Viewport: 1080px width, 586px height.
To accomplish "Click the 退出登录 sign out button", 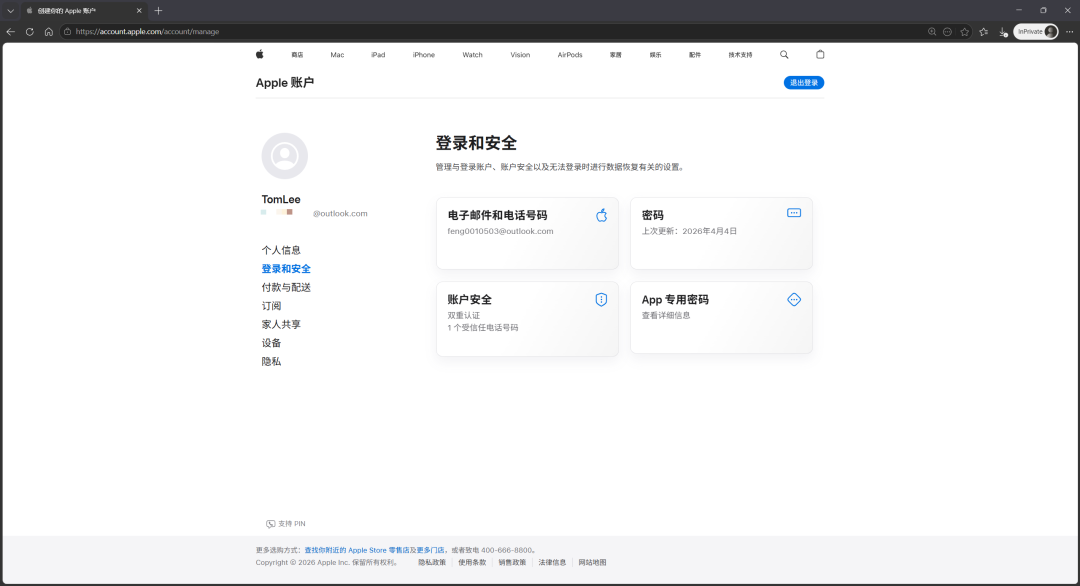I will [803, 82].
